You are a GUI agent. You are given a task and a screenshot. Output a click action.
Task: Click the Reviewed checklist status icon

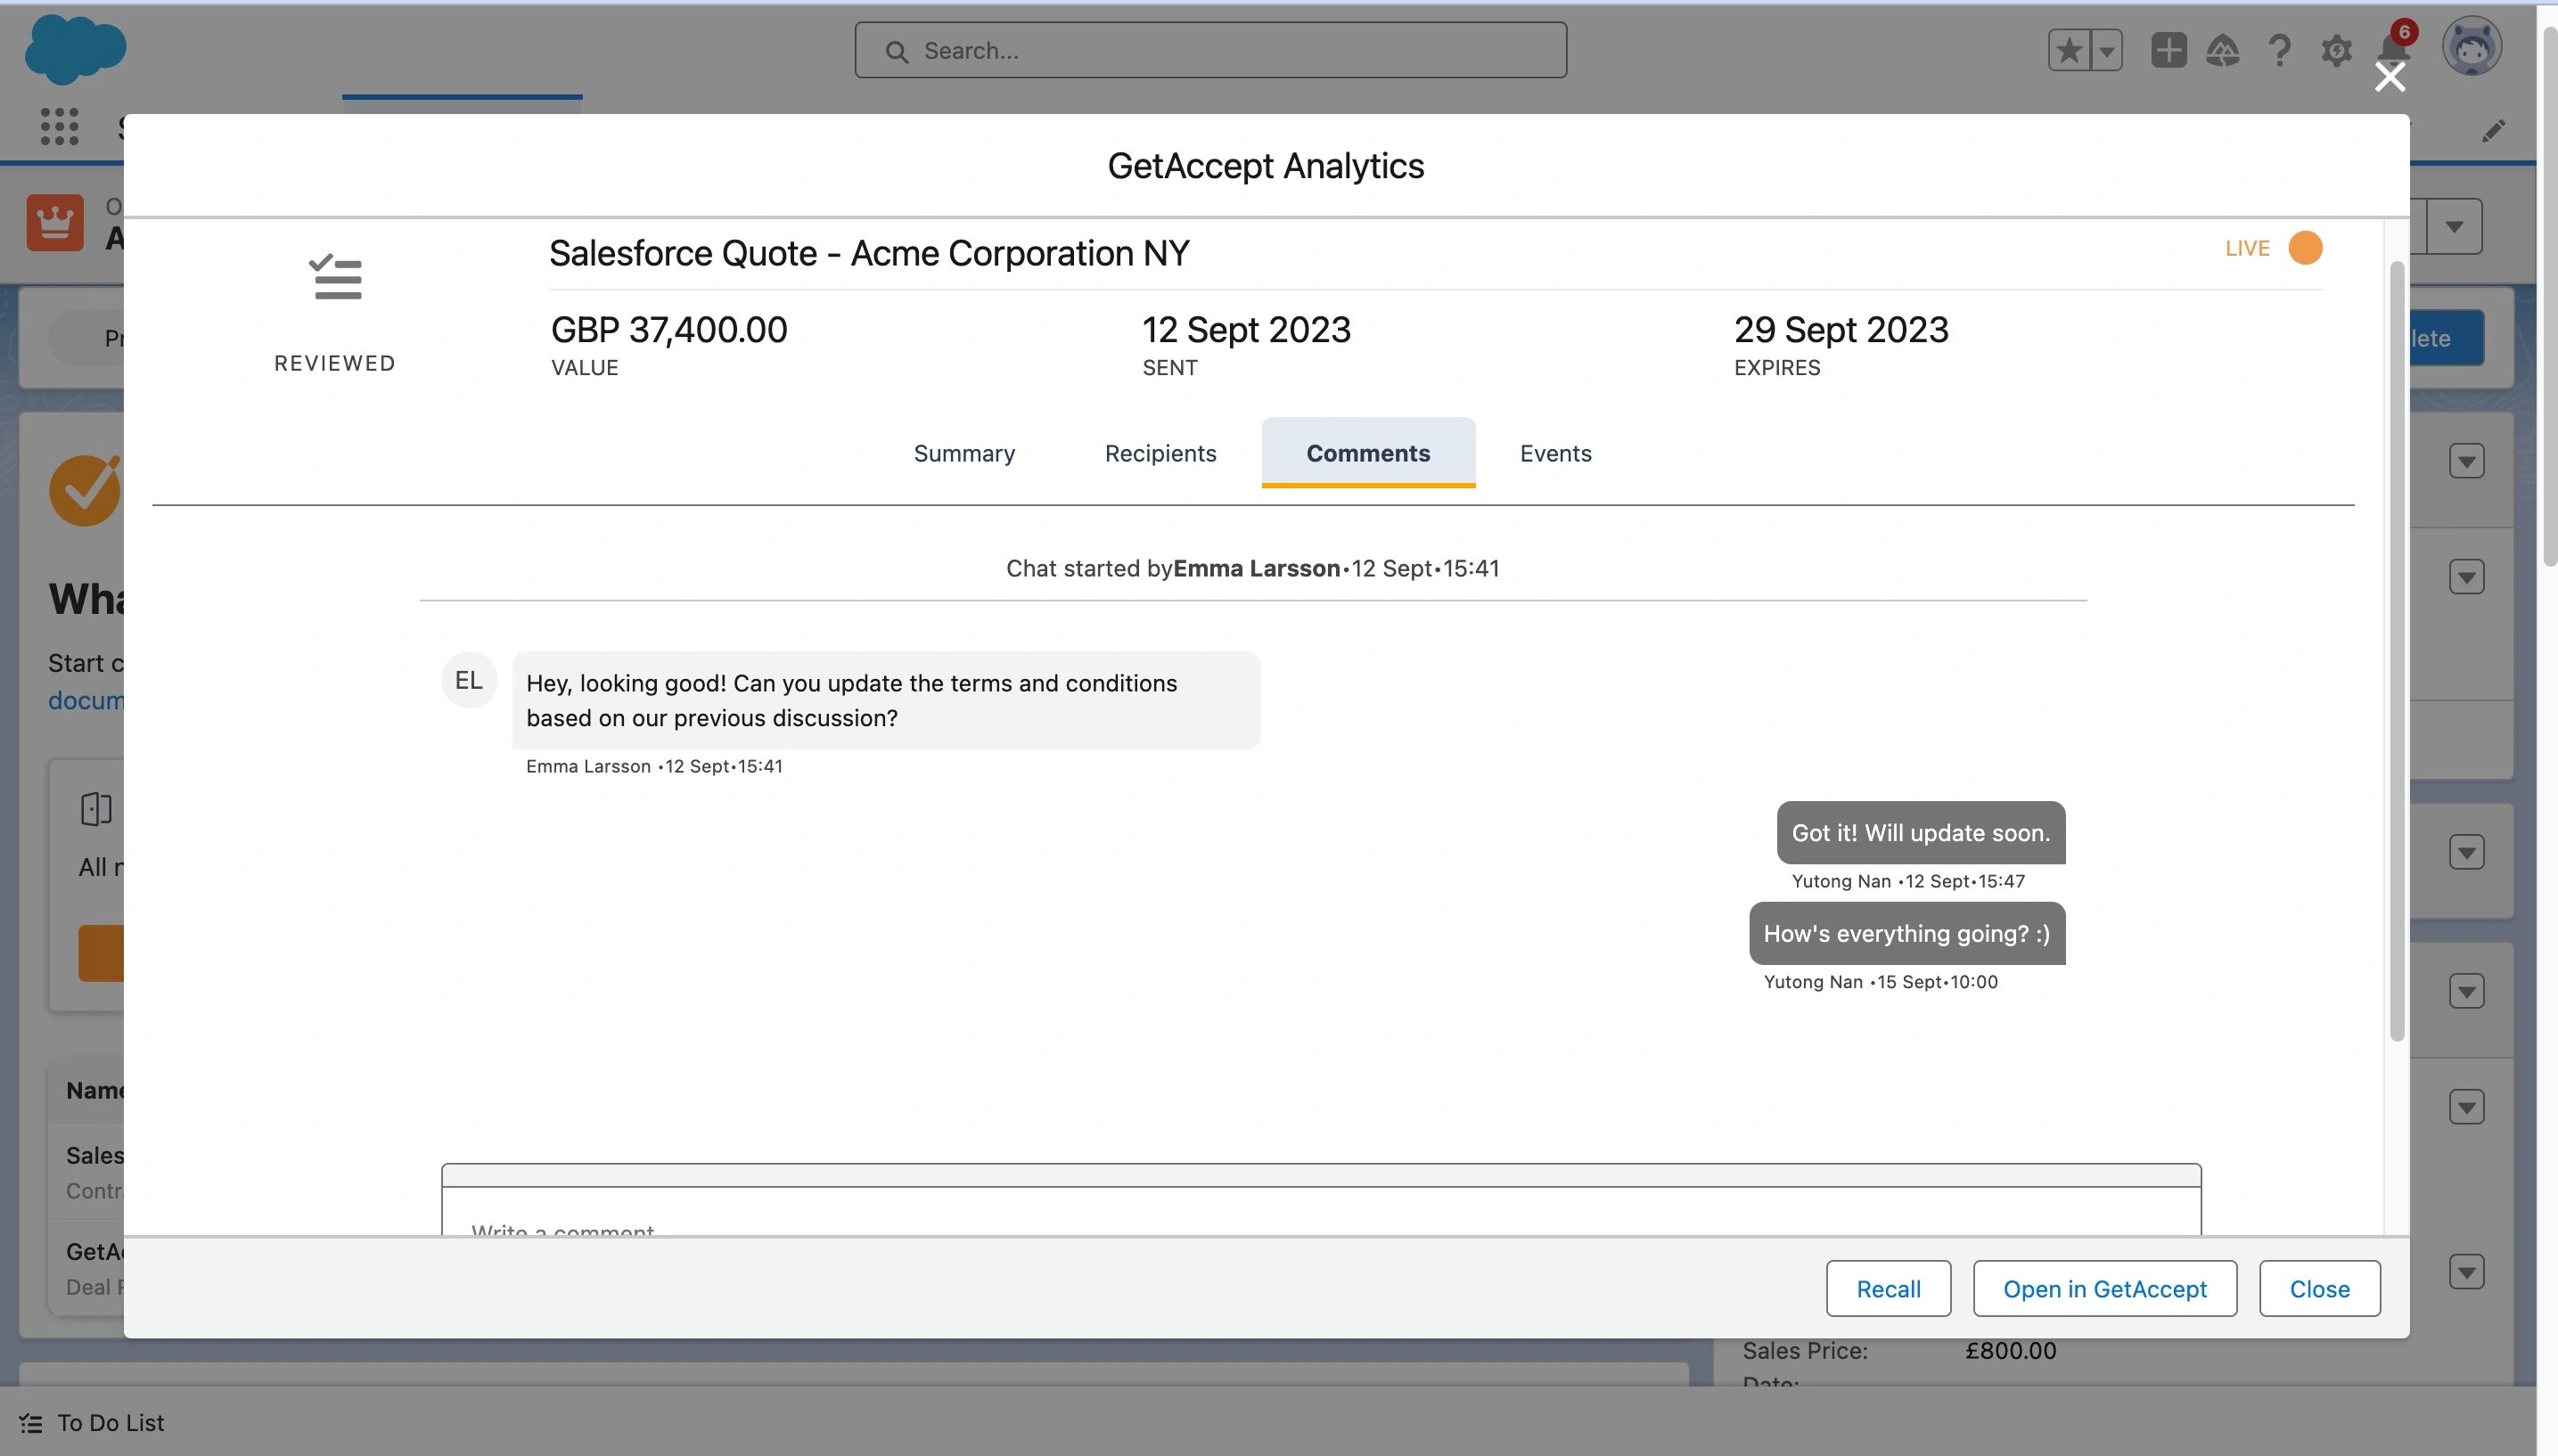pyautogui.click(x=336, y=277)
